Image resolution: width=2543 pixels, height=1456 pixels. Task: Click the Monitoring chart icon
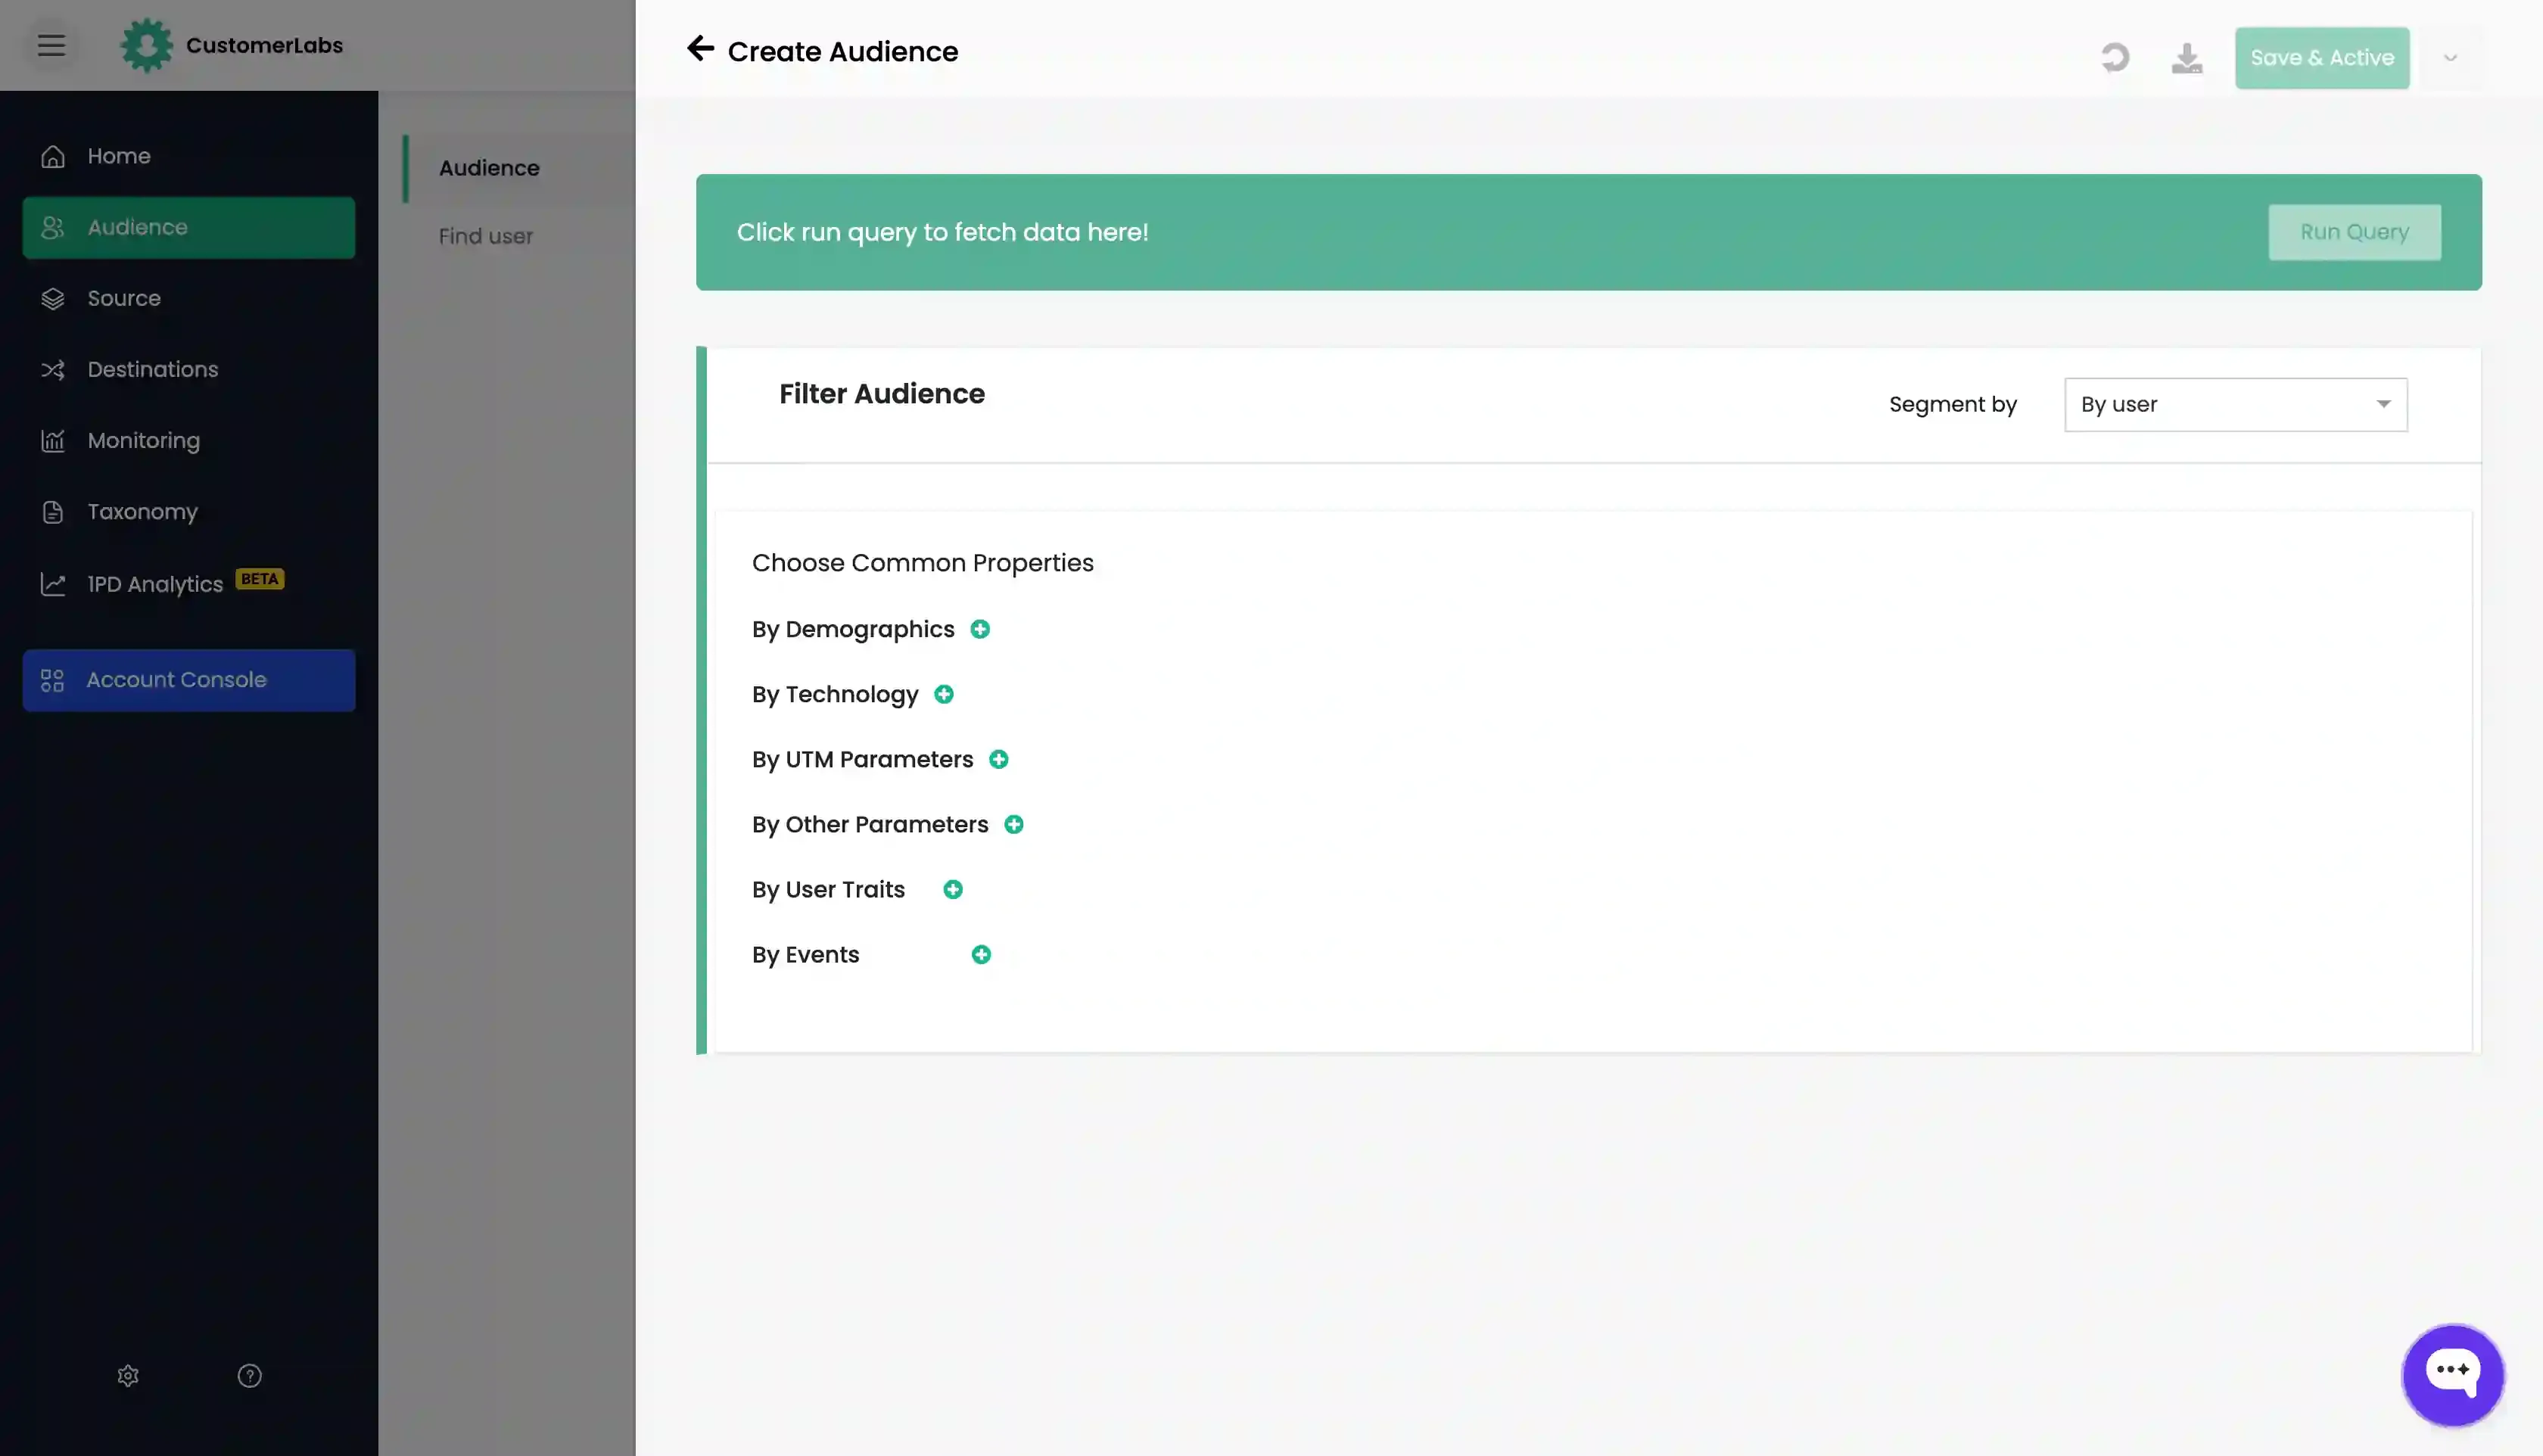pyautogui.click(x=53, y=440)
